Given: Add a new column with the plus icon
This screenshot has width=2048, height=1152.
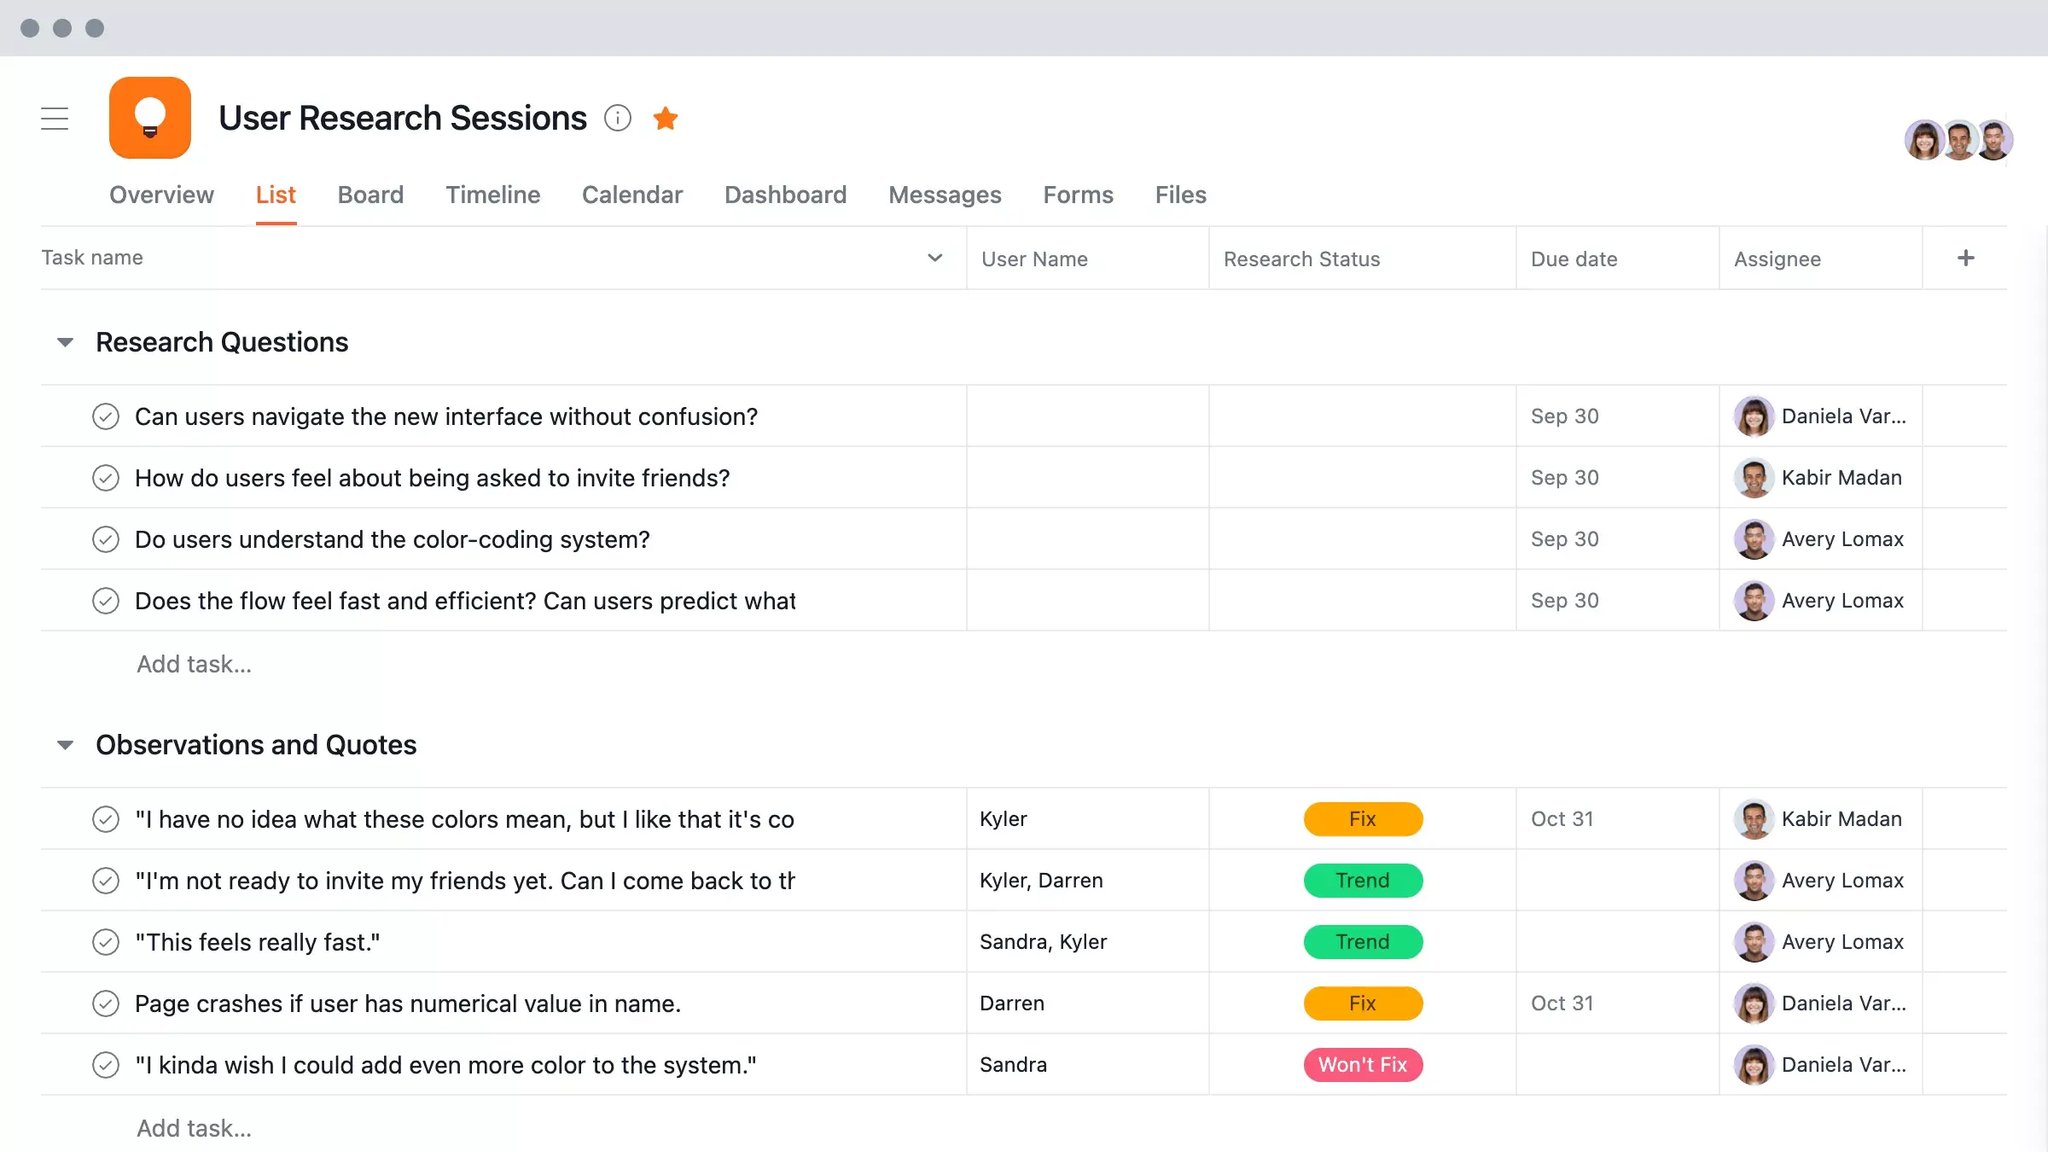Looking at the screenshot, I should 1964,257.
